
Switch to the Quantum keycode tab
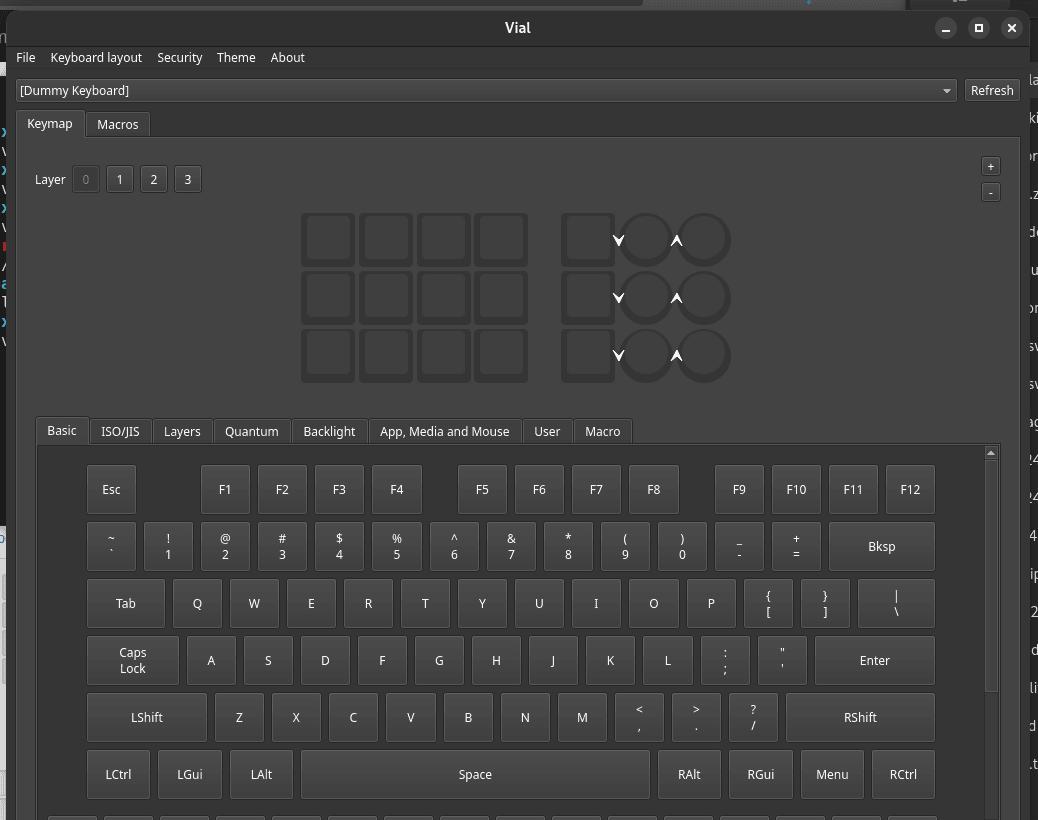pos(251,432)
